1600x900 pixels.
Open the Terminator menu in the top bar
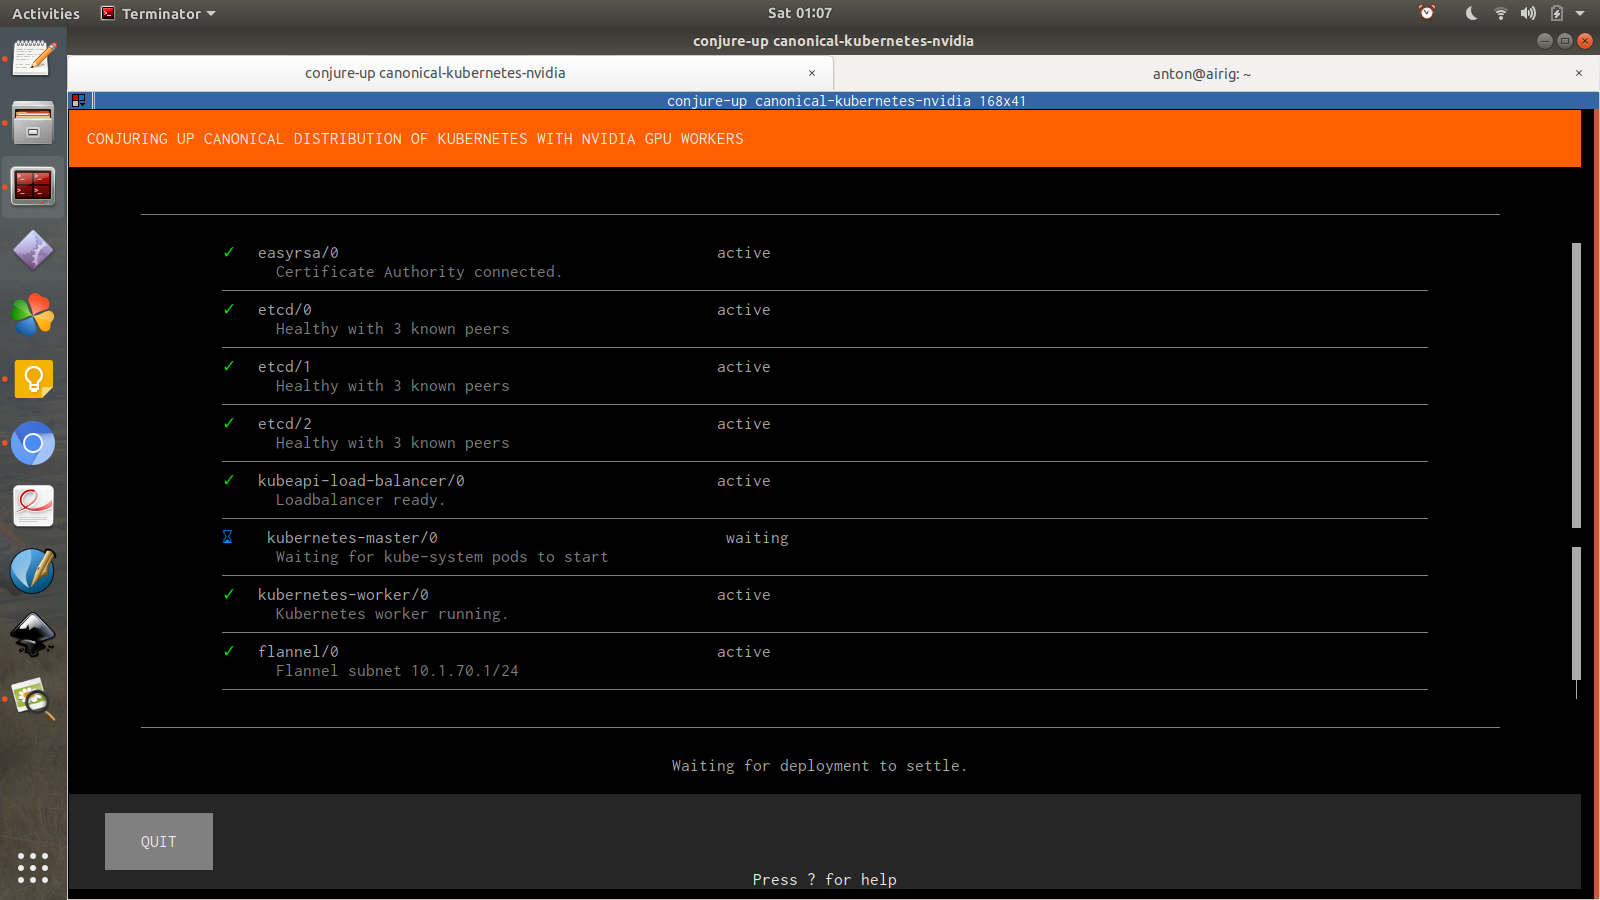coord(157,13)
